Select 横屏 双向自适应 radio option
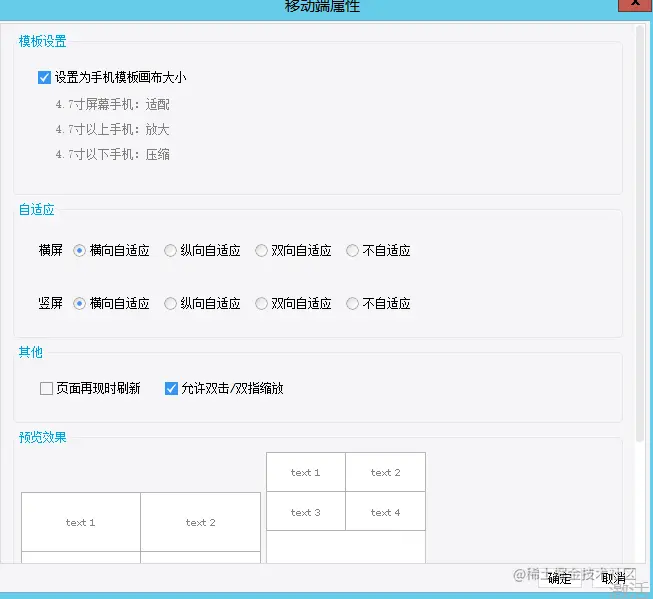 click(261, 250)
